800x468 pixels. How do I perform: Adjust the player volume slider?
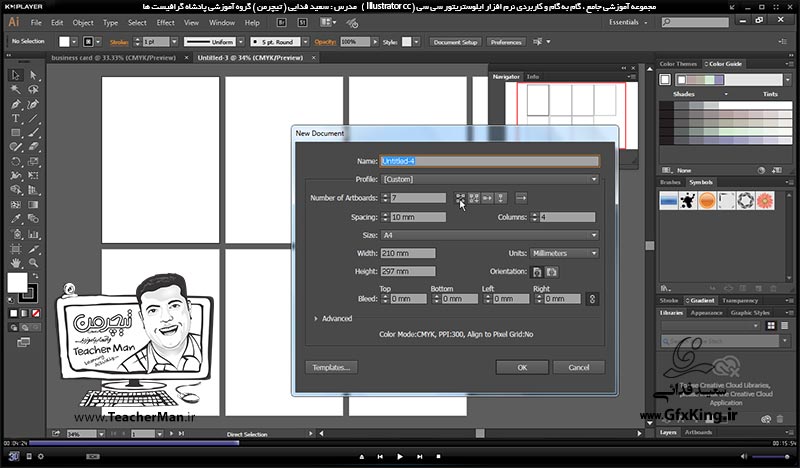pos(771,456)
